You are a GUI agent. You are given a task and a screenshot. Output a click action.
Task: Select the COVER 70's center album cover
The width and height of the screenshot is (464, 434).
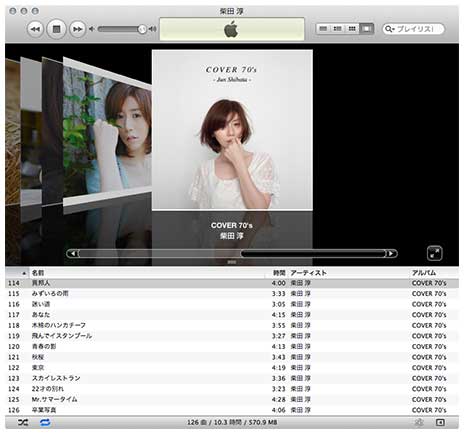pos(232,130)
